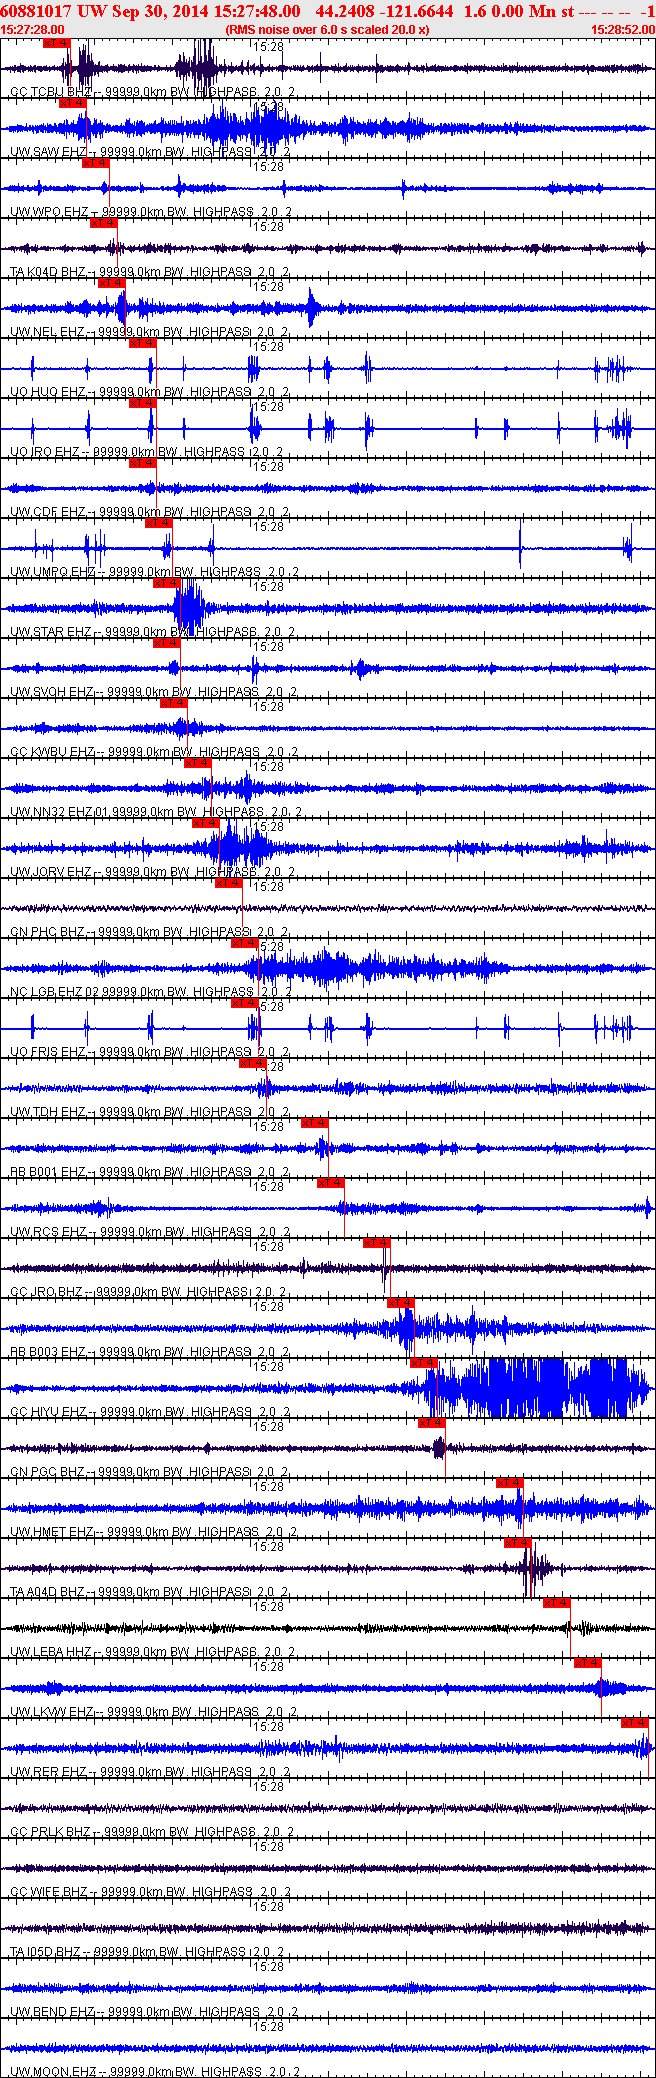Screen dimensions: 656x2078
Task: Select the red pick flag on the TA.A04D trace
Action: 518,1543
